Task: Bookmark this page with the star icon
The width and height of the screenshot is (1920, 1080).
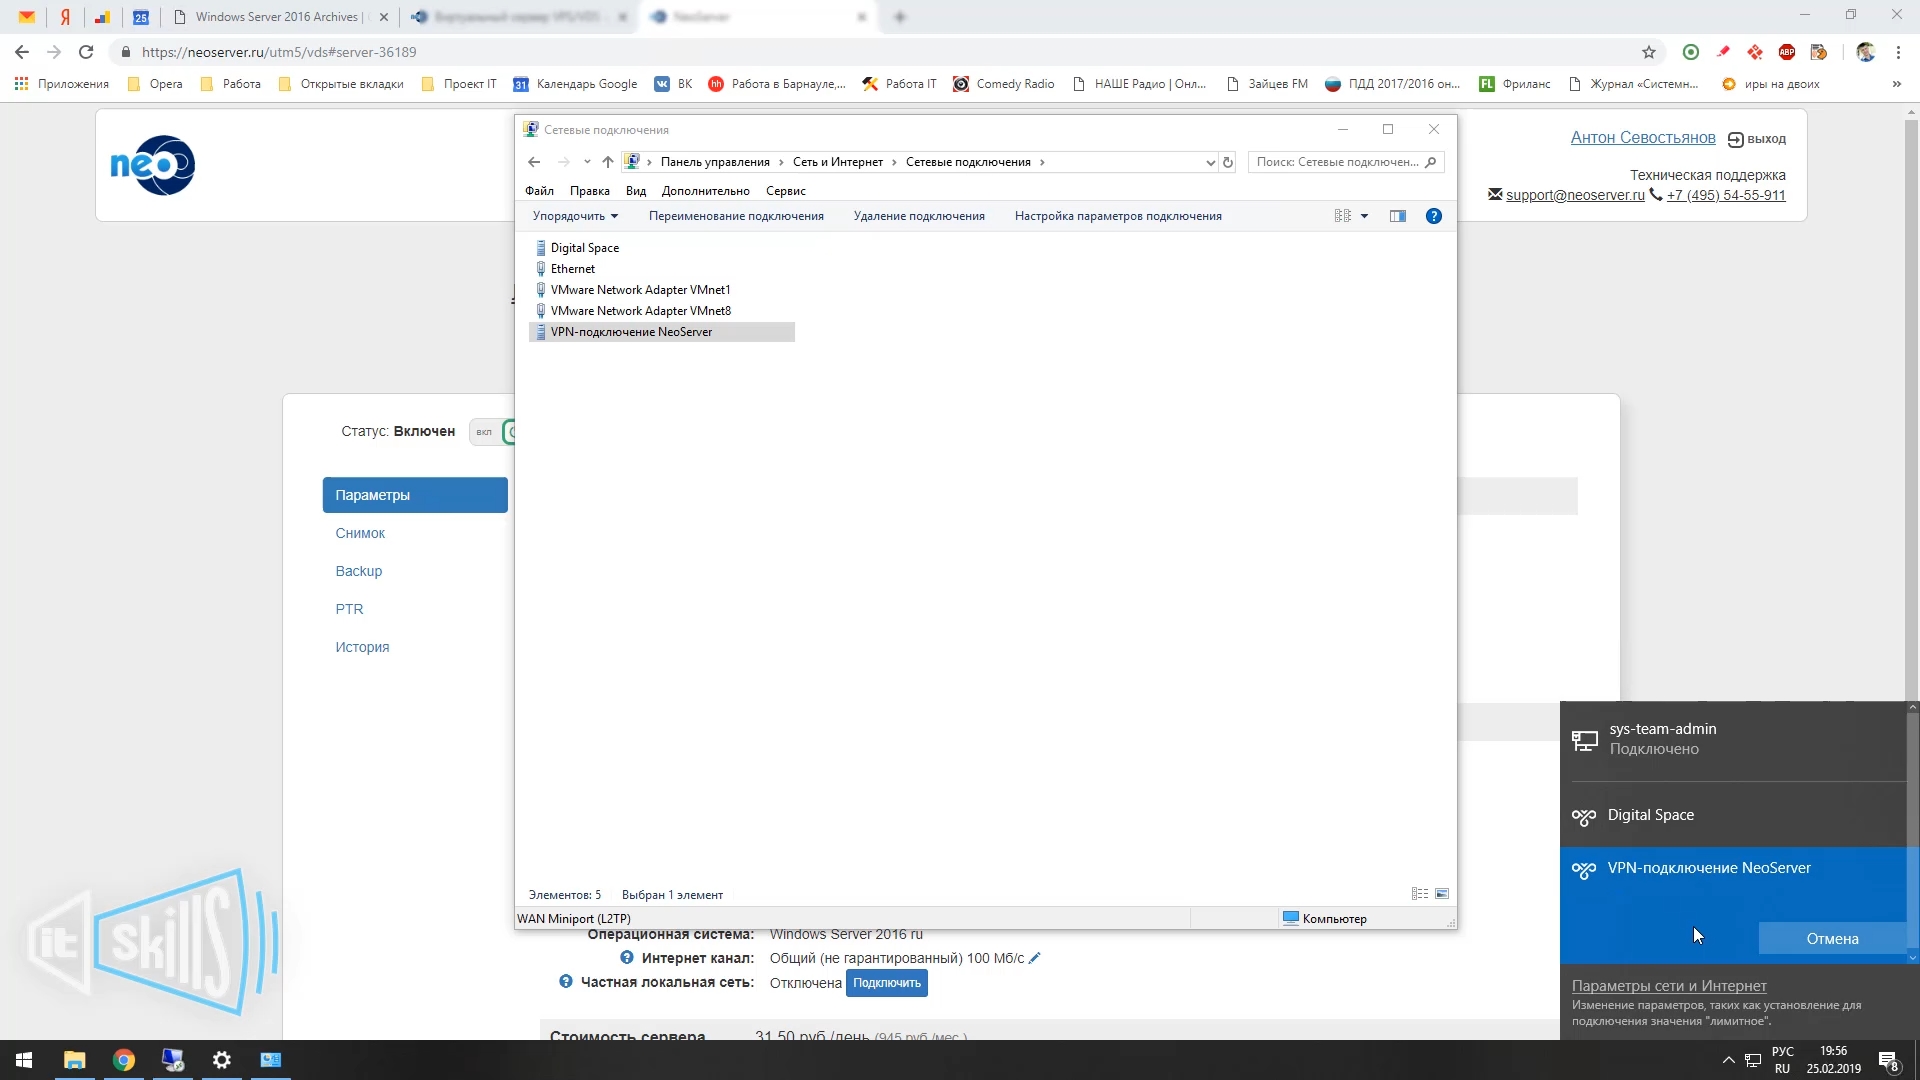Action: 1649,52
